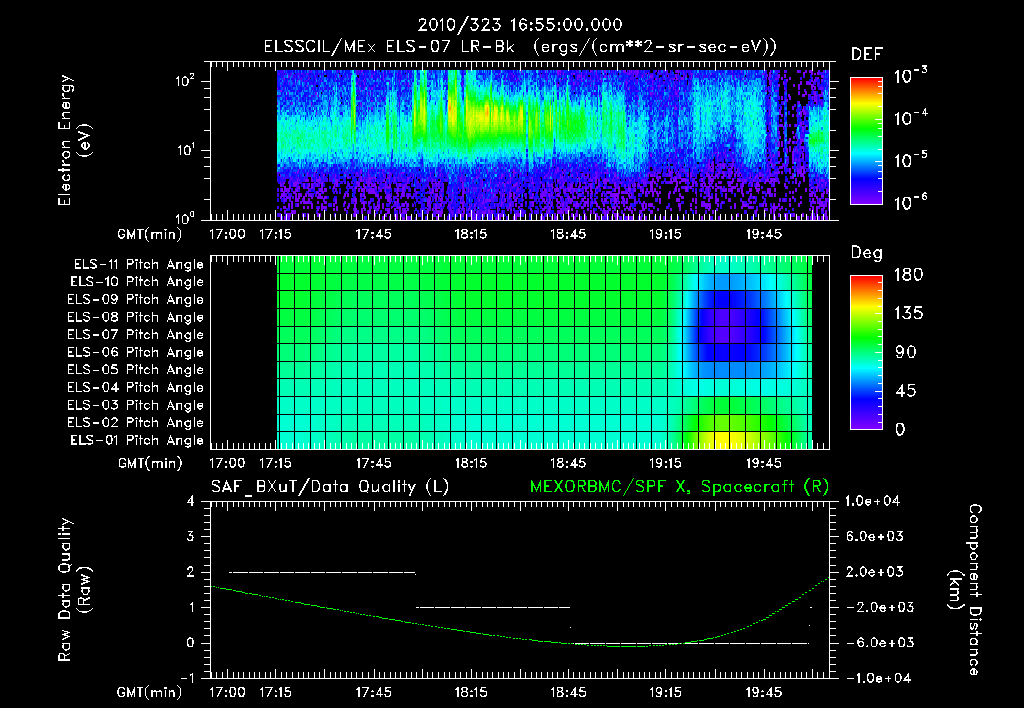Click 18:15 tick under the spectrogram panel
This screenshot has height=708, width=1024.
point(471,234)
